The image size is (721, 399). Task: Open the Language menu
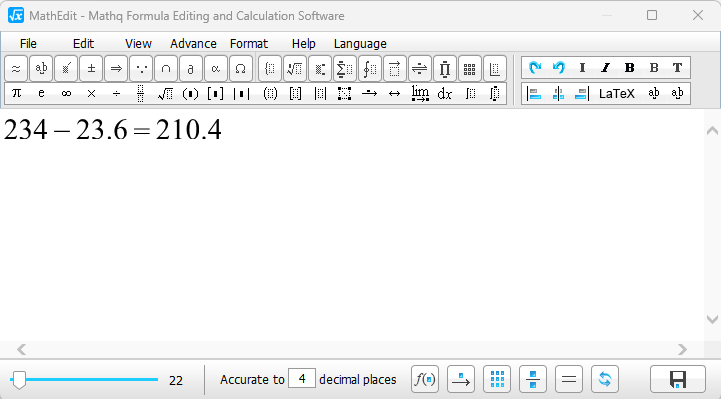coord(360,44)
